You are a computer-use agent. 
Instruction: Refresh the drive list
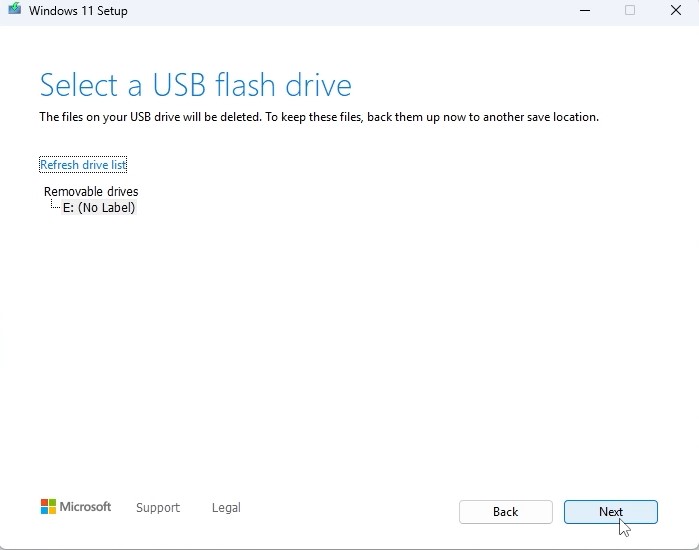click(83, 165)
